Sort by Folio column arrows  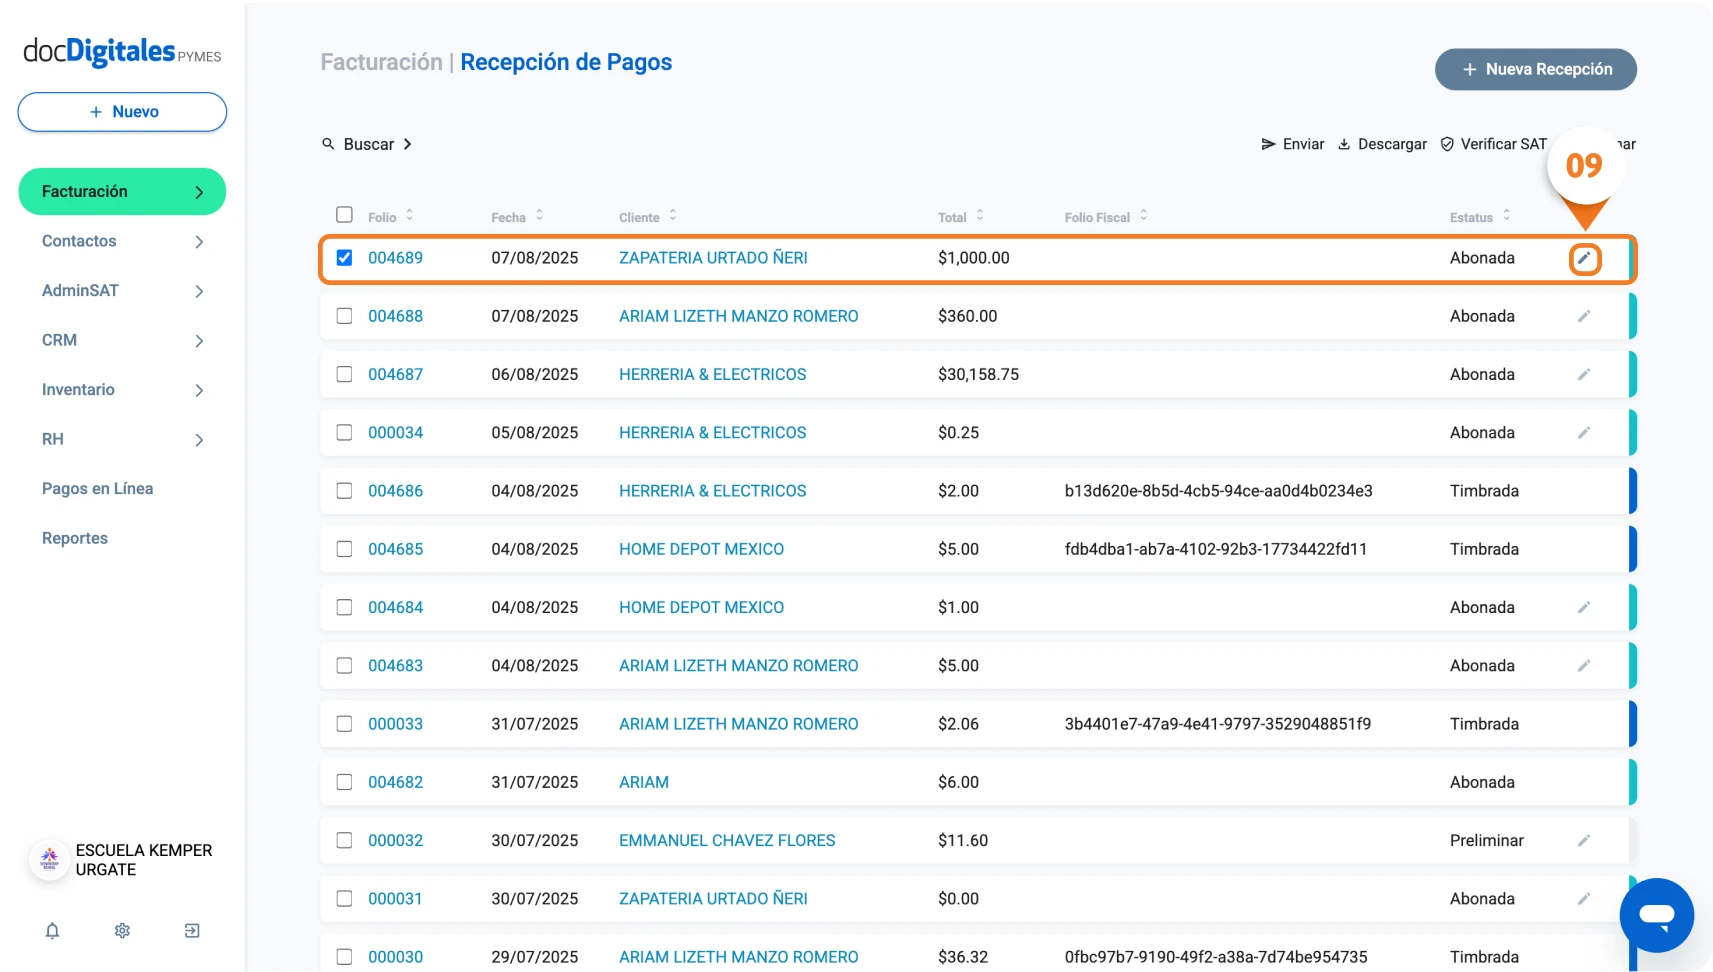tap(409, 215)
